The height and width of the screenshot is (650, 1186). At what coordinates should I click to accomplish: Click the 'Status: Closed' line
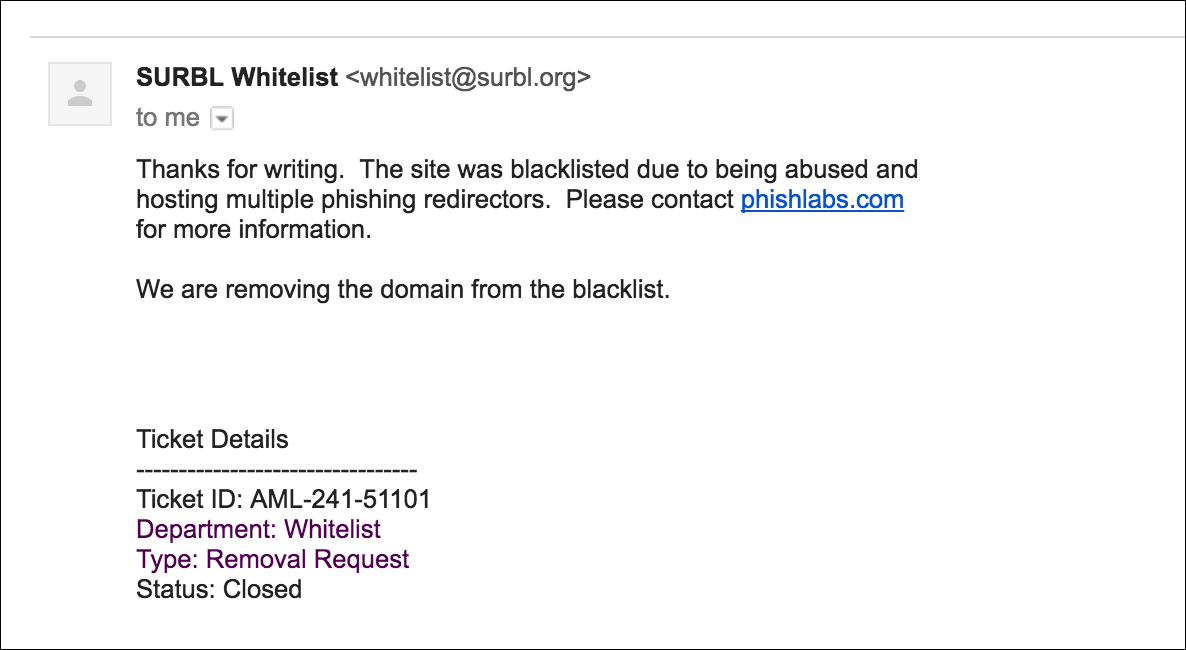click(x=219, y=589)
